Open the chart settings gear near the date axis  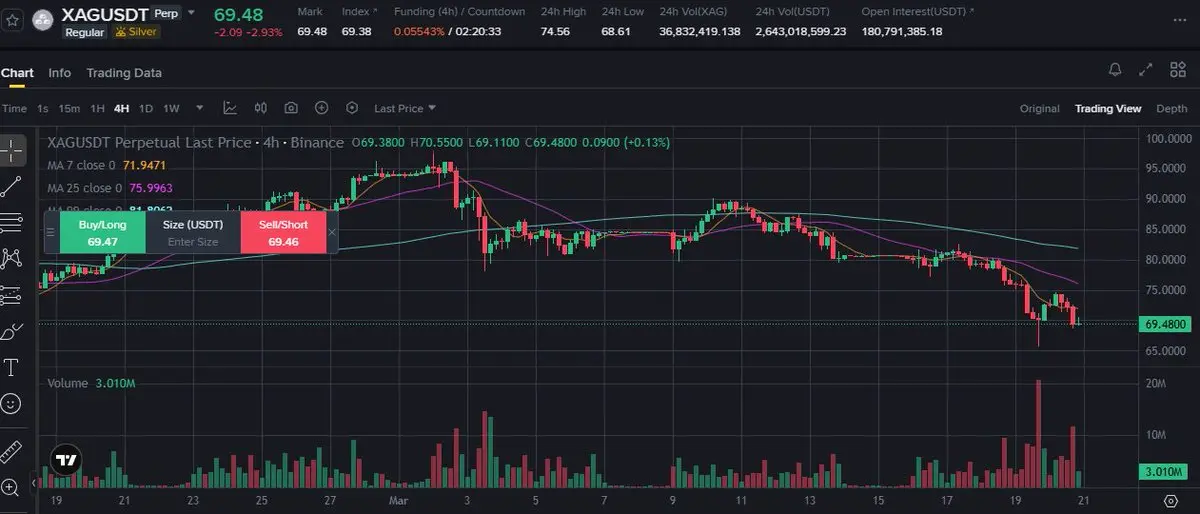point(1170,499)
